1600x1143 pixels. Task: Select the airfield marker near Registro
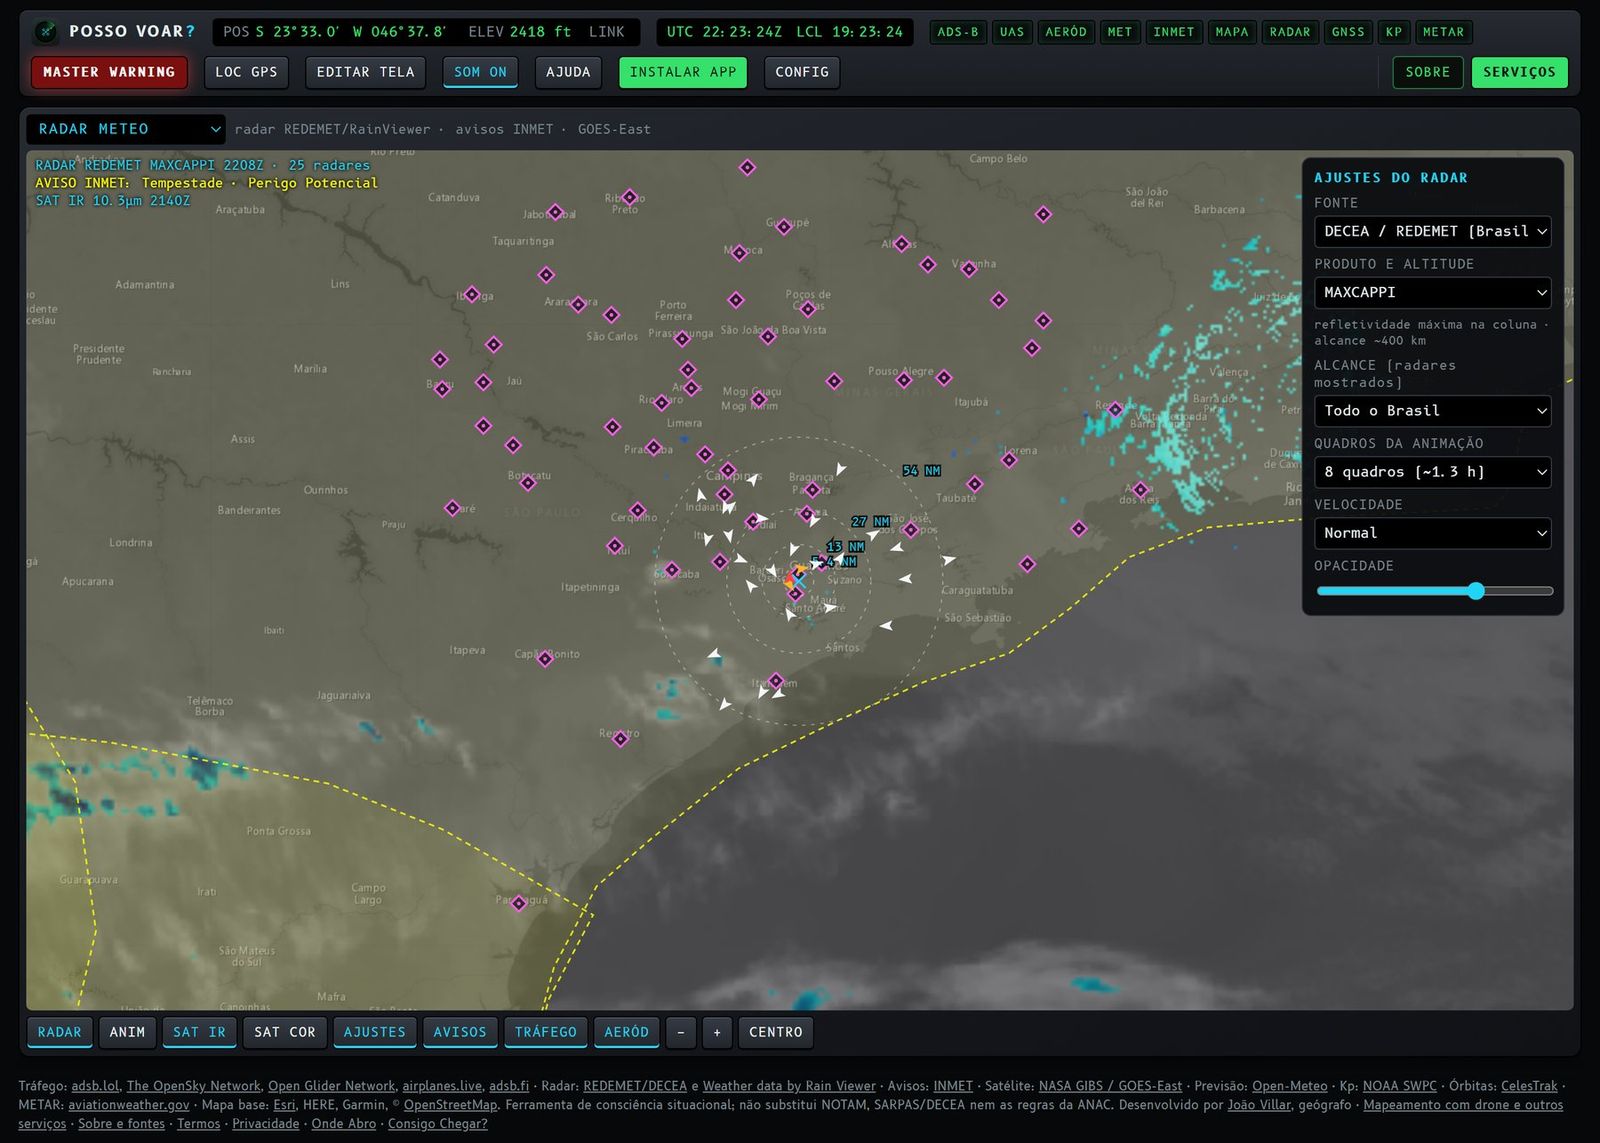point(620,739)
